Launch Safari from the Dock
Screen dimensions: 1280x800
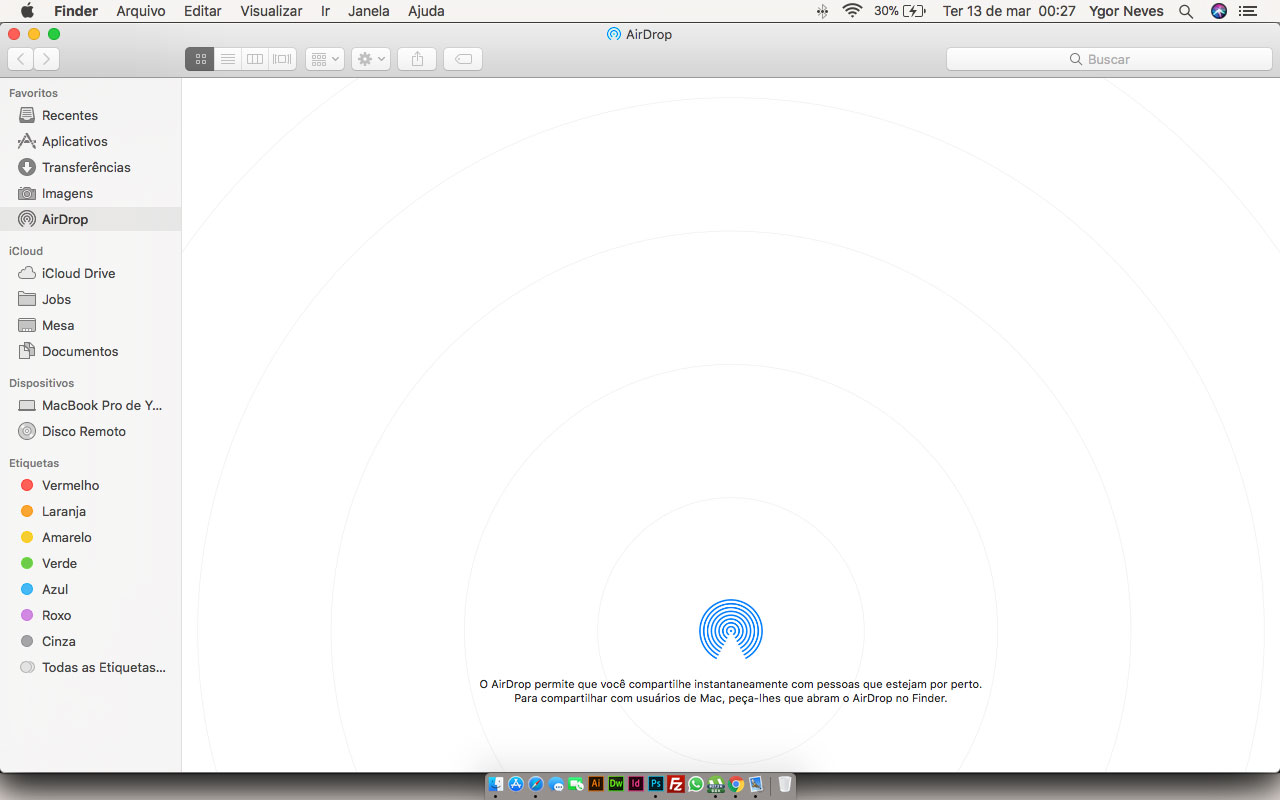(x=536, y=784)
